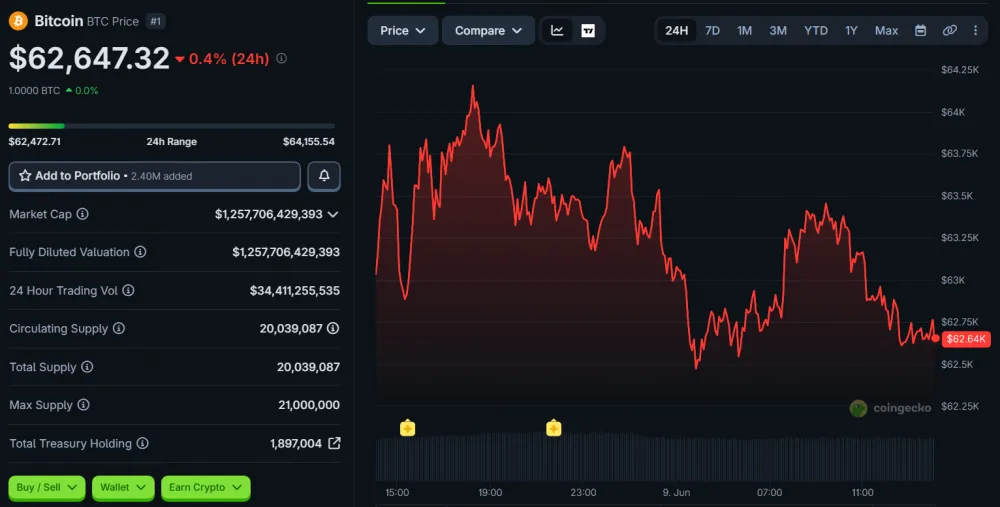Open the calendar date range icon
The height and width of the screenshot is (507, 1000).
(920, 31)
